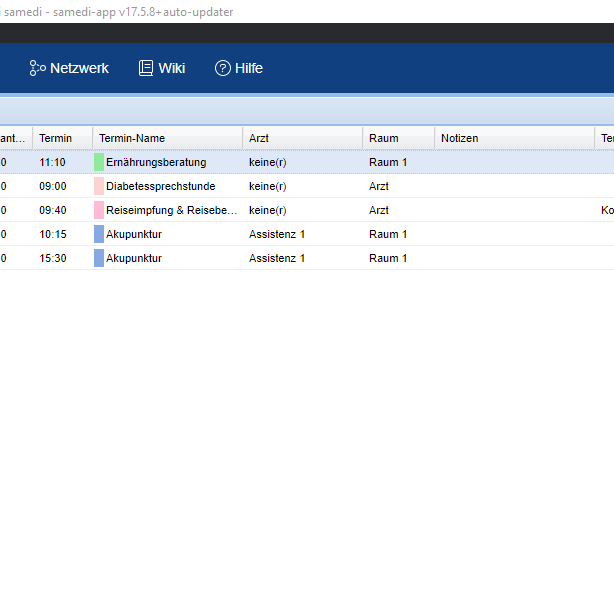The height and width of the screenshot is (614, 614).
Task: Sort by Termin-Name column header
Action: 132,138
